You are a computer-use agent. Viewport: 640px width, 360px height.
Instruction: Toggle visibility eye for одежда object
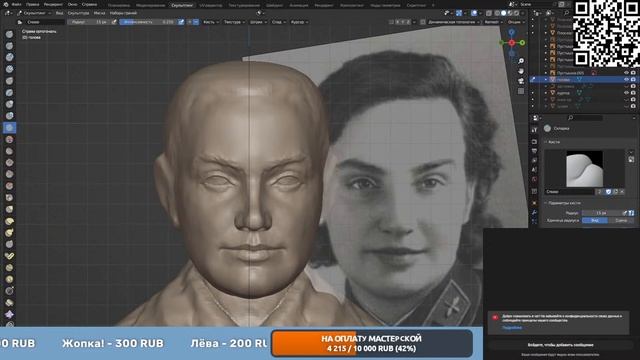coord(626,93)
